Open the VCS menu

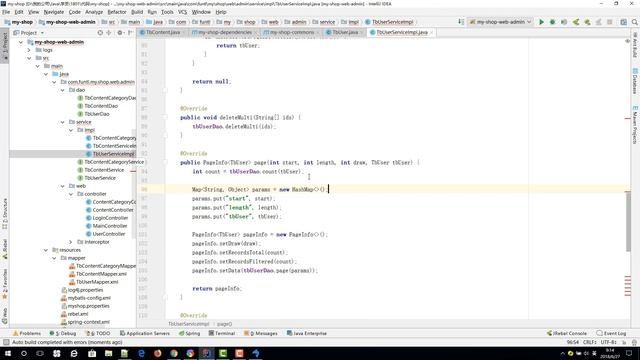coord(182,12)
